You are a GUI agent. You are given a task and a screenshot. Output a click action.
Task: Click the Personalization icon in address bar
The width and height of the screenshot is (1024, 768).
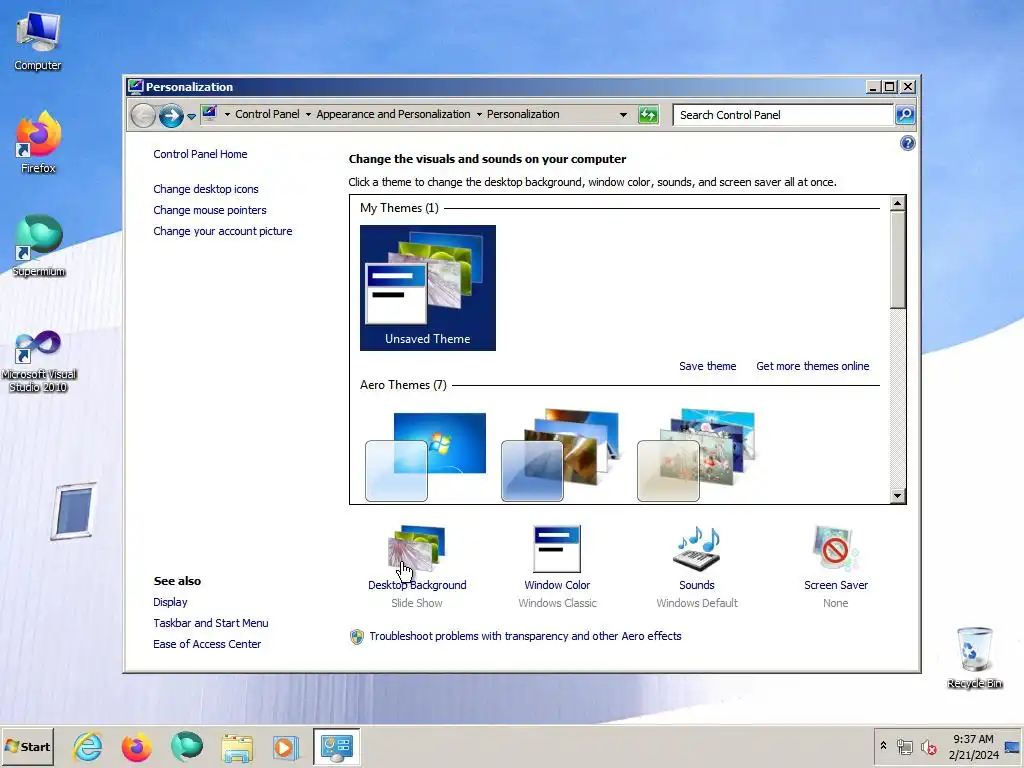pos(209,114)
